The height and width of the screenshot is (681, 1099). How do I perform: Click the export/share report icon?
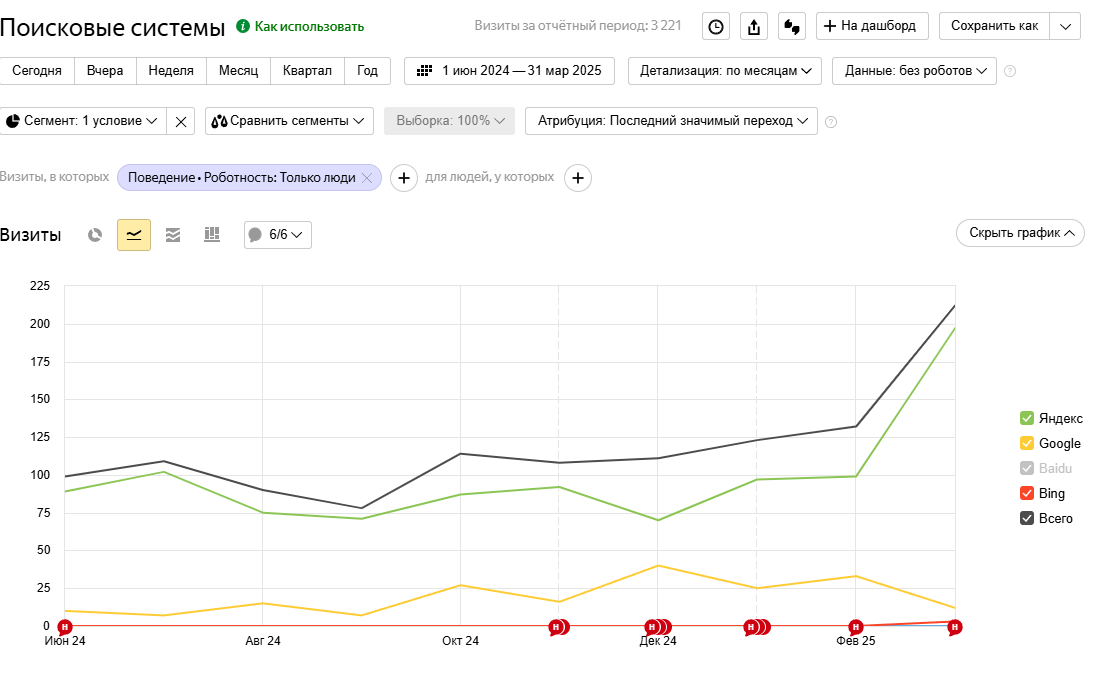(x=754, y=27)
